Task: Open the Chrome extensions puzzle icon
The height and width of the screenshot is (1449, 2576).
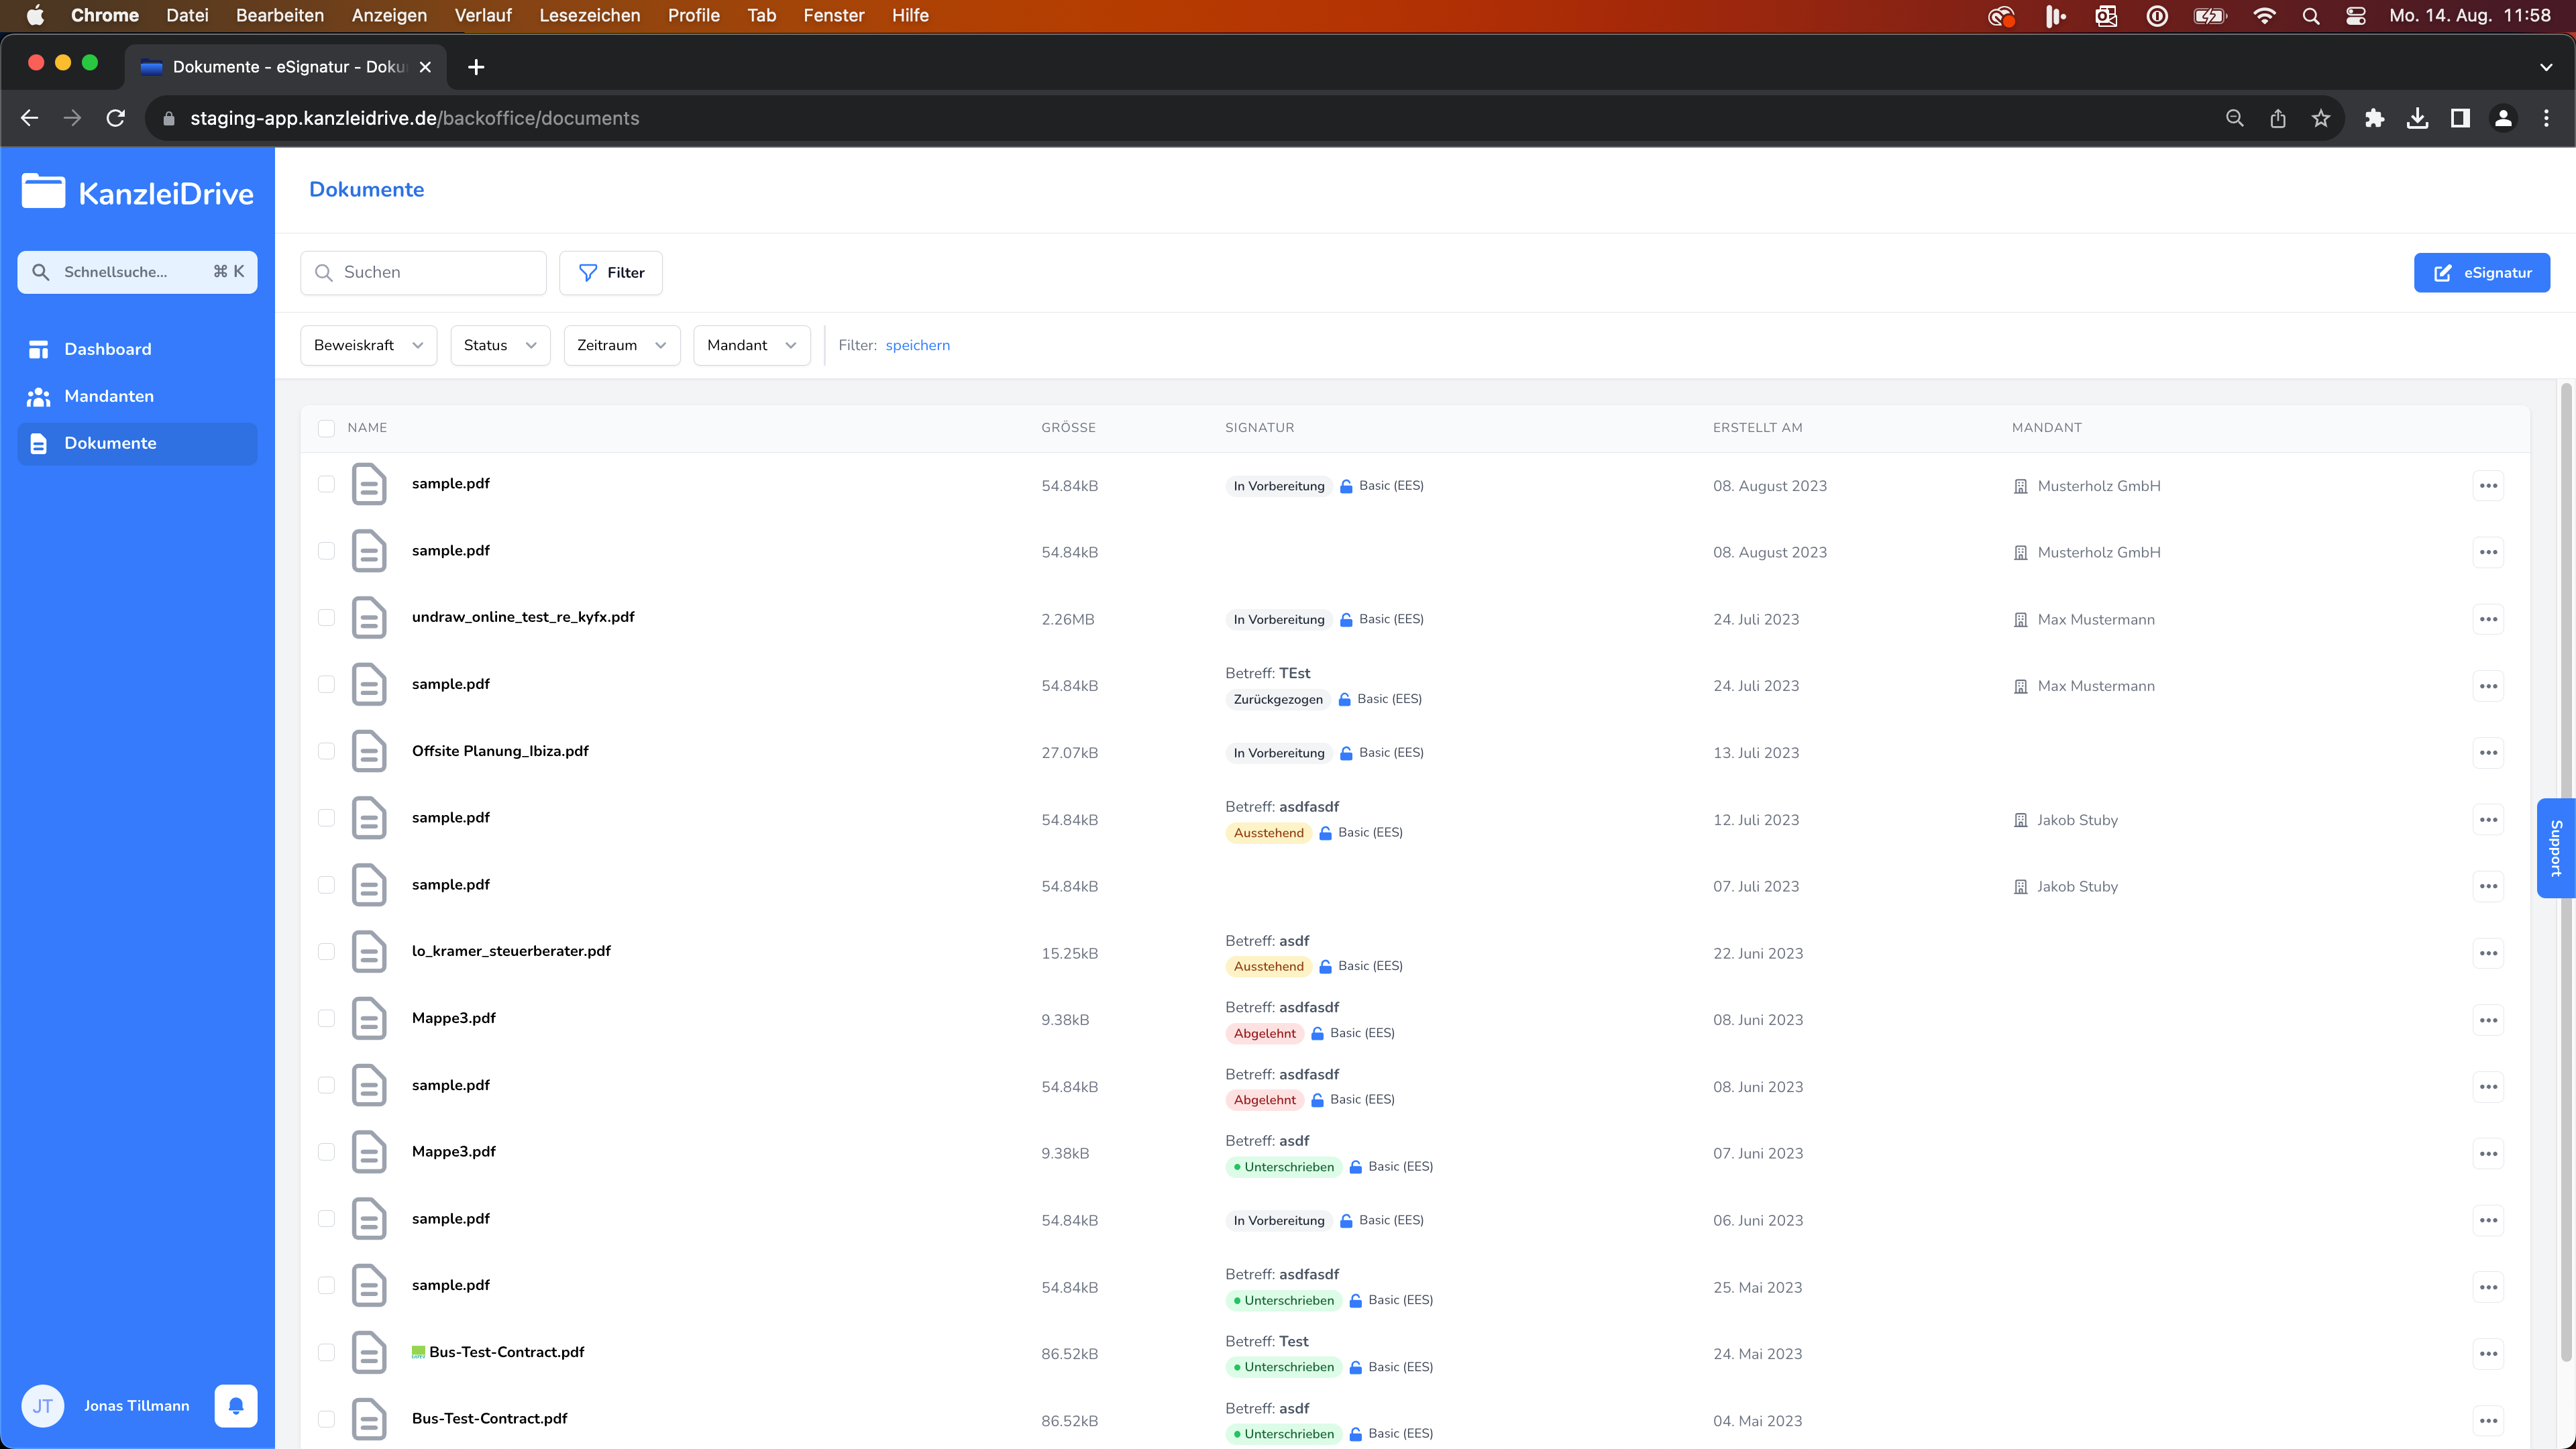Action: pos(2374,118)
